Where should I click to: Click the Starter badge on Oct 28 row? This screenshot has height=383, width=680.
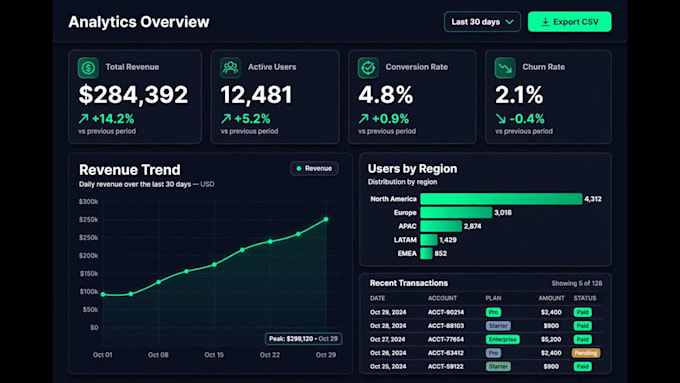click(x=498, y=326)
